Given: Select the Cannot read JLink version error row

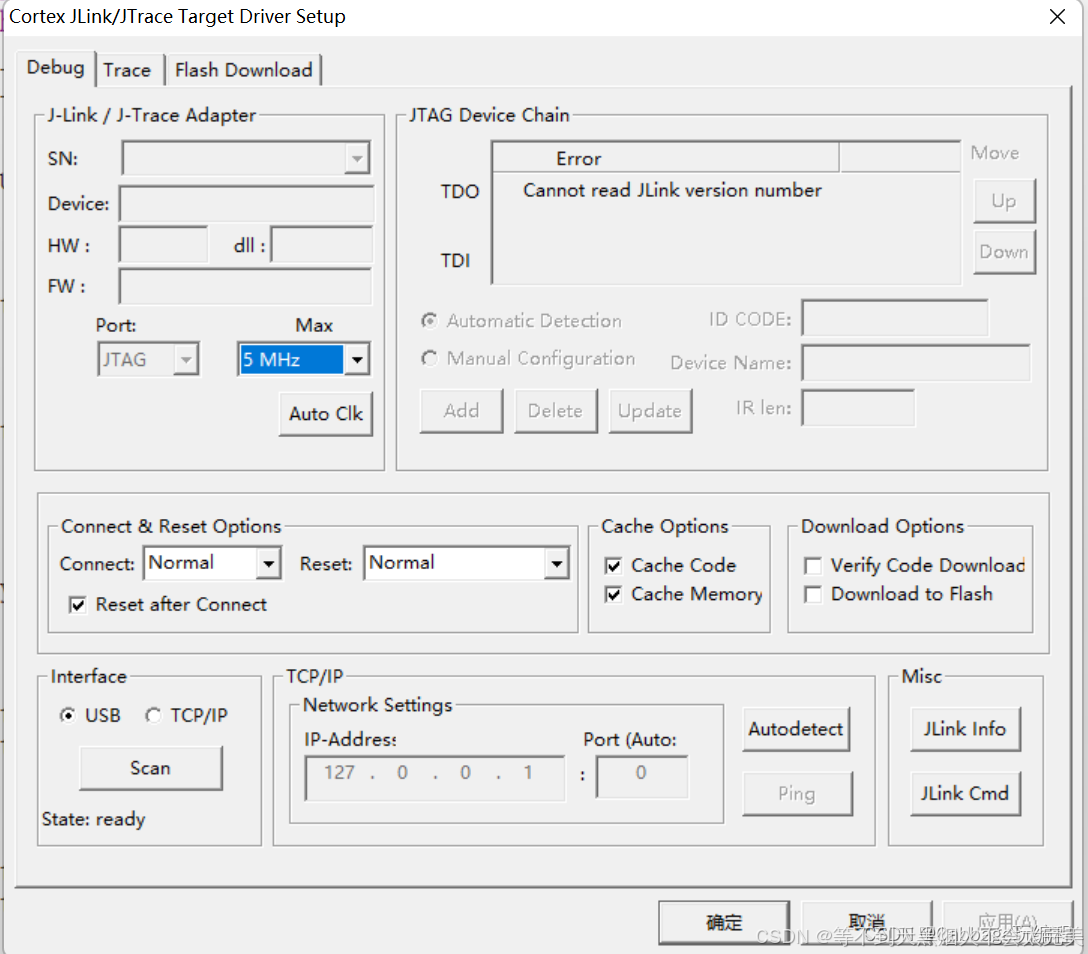Looking at the screenshot, I should 670,190.
